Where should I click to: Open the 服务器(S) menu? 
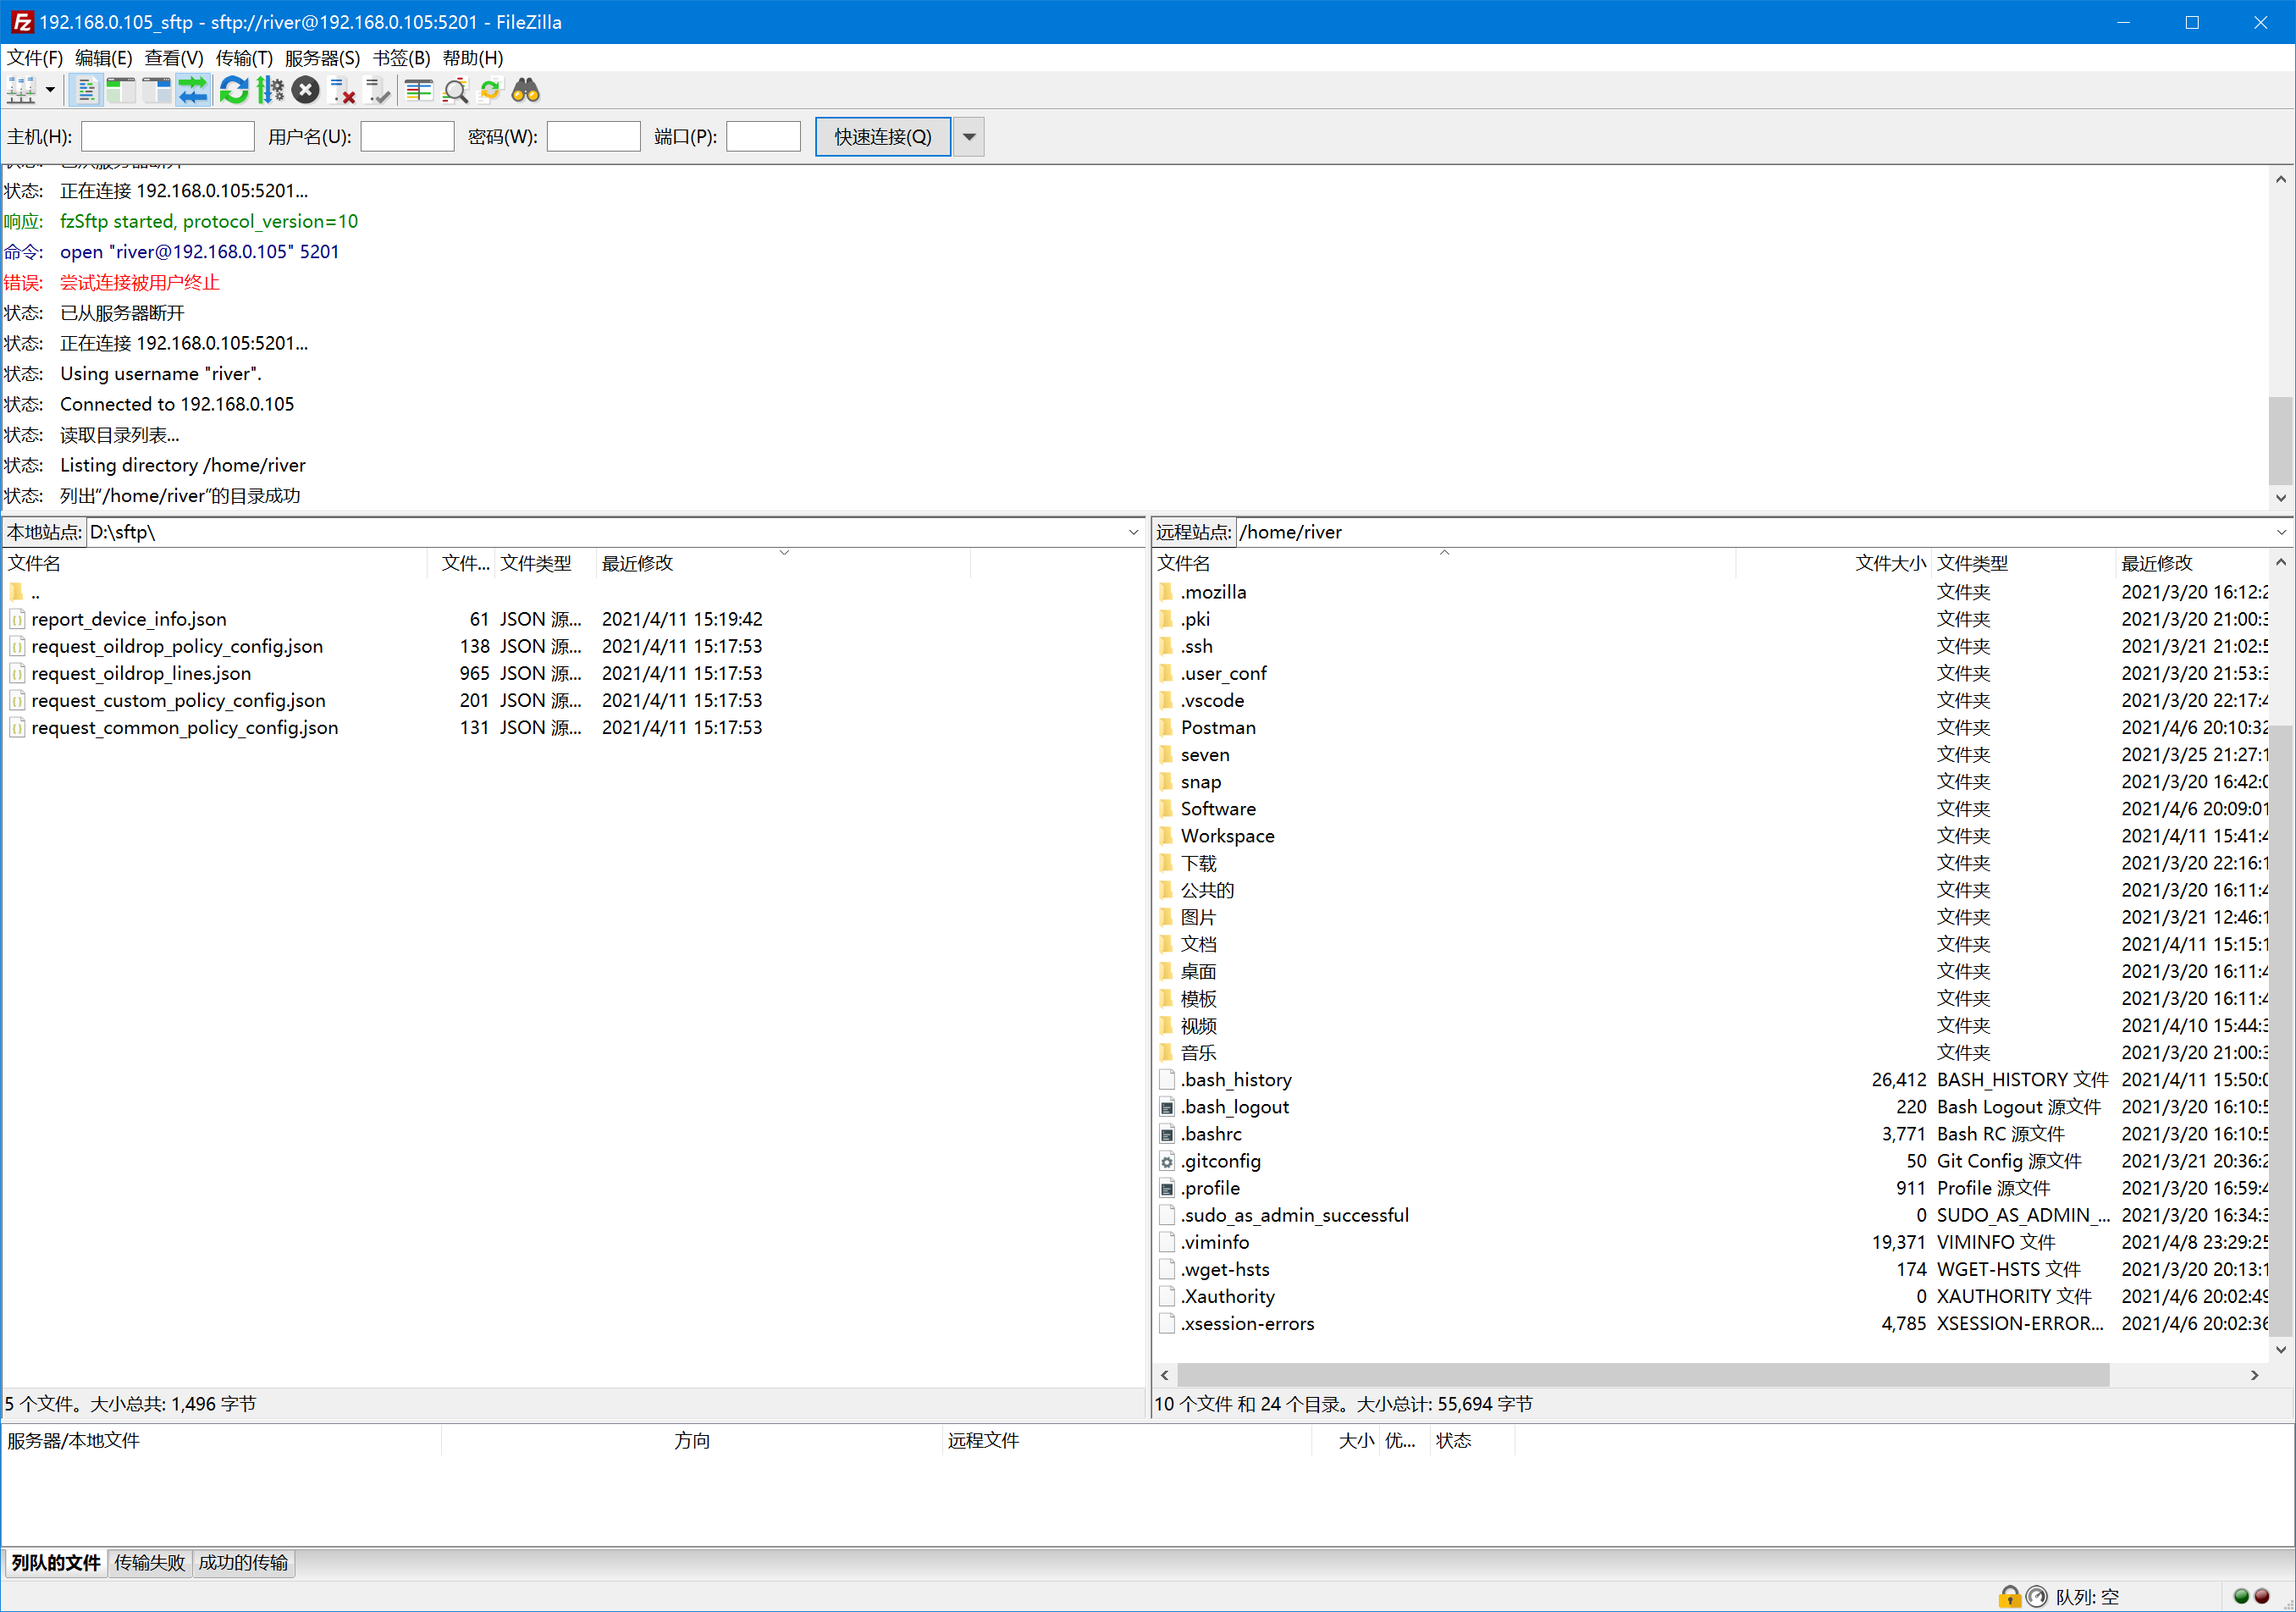(322, 58)
